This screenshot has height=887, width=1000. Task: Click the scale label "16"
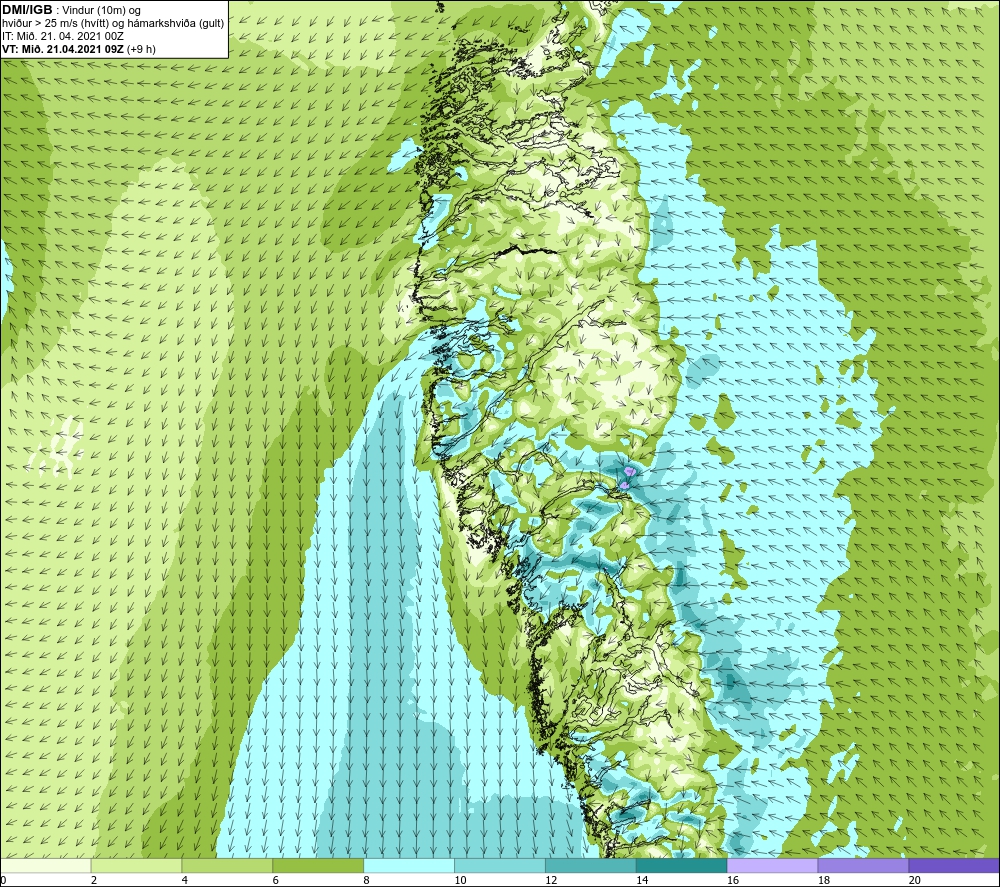tap(733, 880)
